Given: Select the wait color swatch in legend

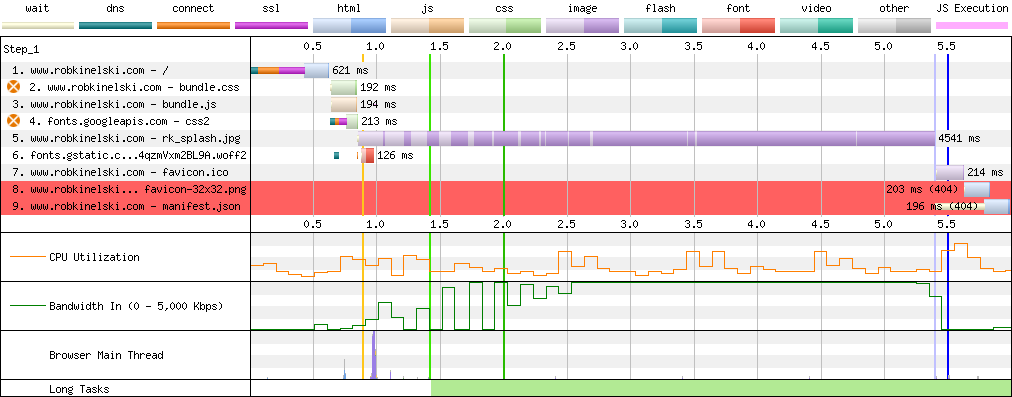Looking at the screenshot, I should click(38, 26).
